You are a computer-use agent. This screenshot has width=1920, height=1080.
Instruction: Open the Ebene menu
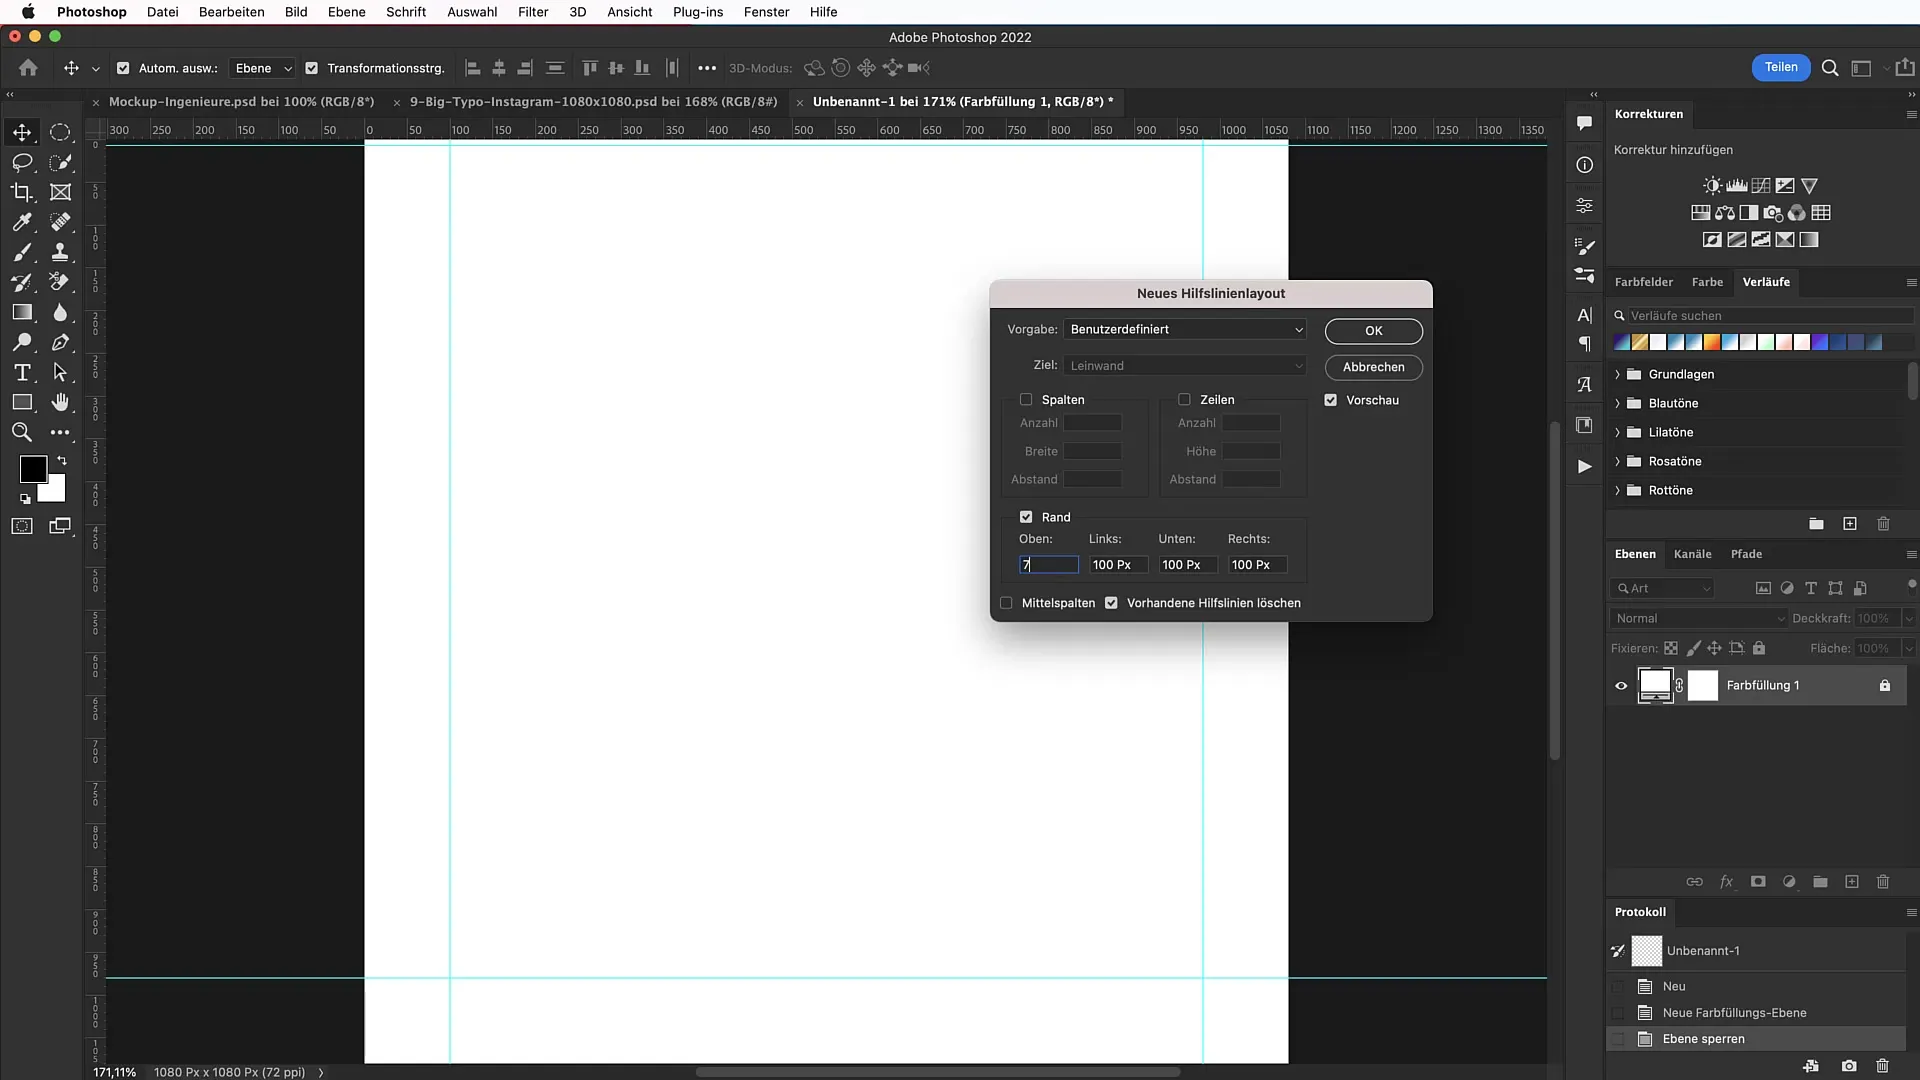(346, 12)
